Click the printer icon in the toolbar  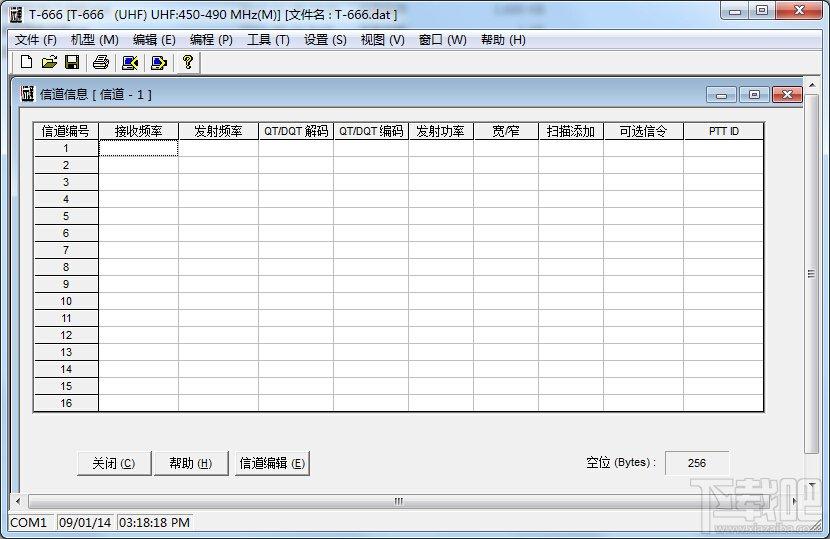[101, 62]
